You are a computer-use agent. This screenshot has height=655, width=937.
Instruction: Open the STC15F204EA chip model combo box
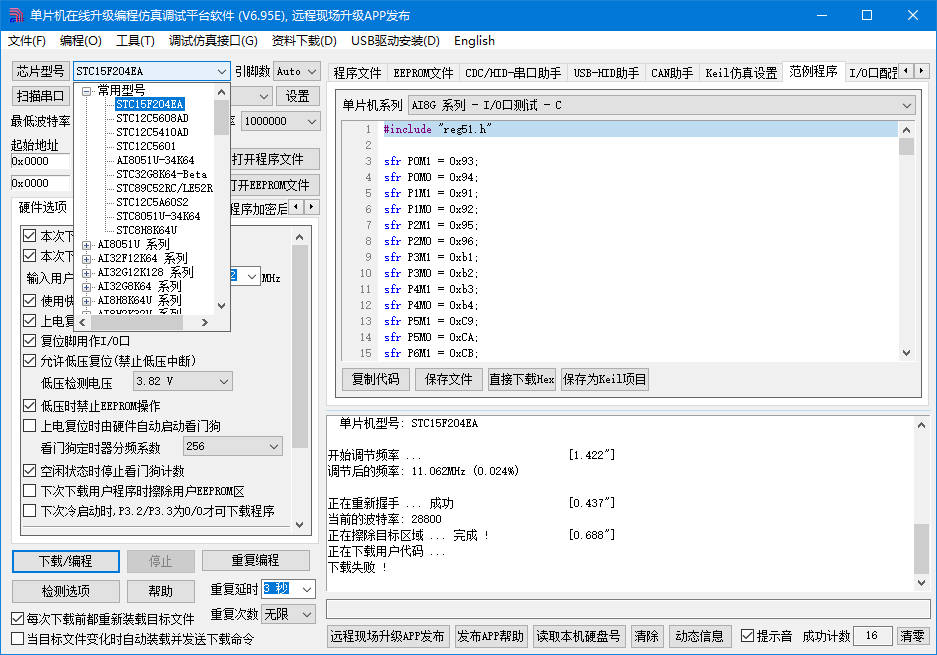pyautogui.click(x=152, y=71)
